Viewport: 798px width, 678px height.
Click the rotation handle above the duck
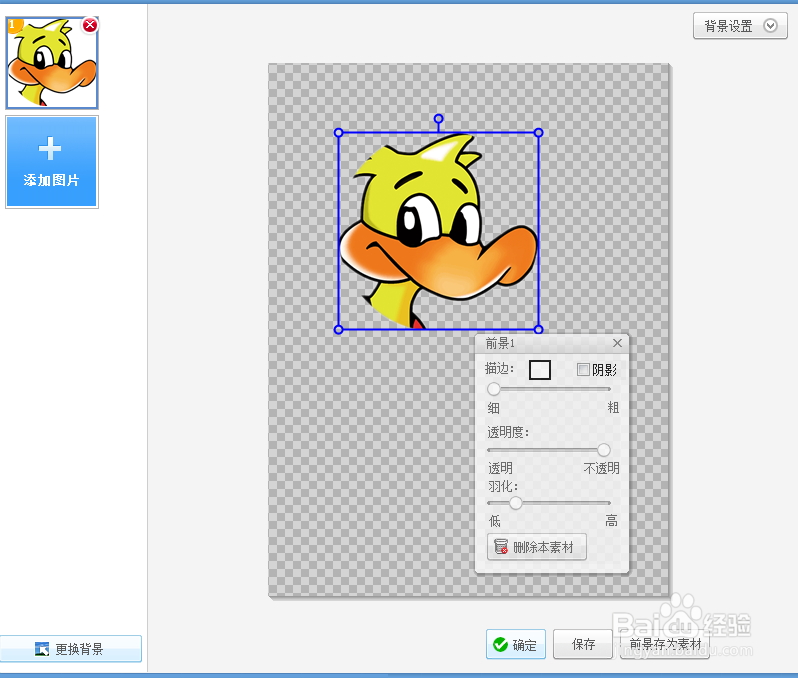[x=438, y=119]
